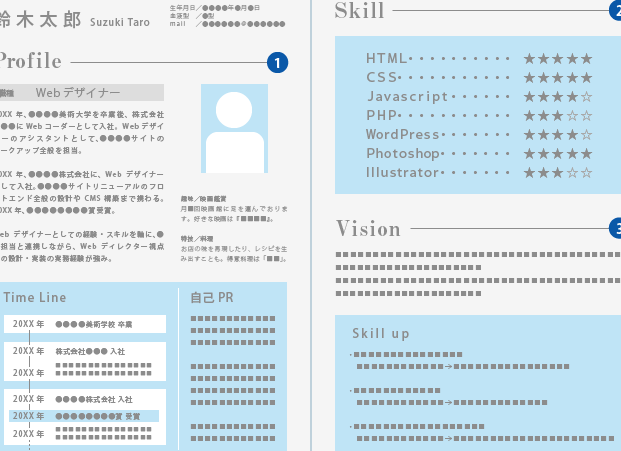Click the HTML five-star rating
The image size is (621, 451).
point(558,59)
